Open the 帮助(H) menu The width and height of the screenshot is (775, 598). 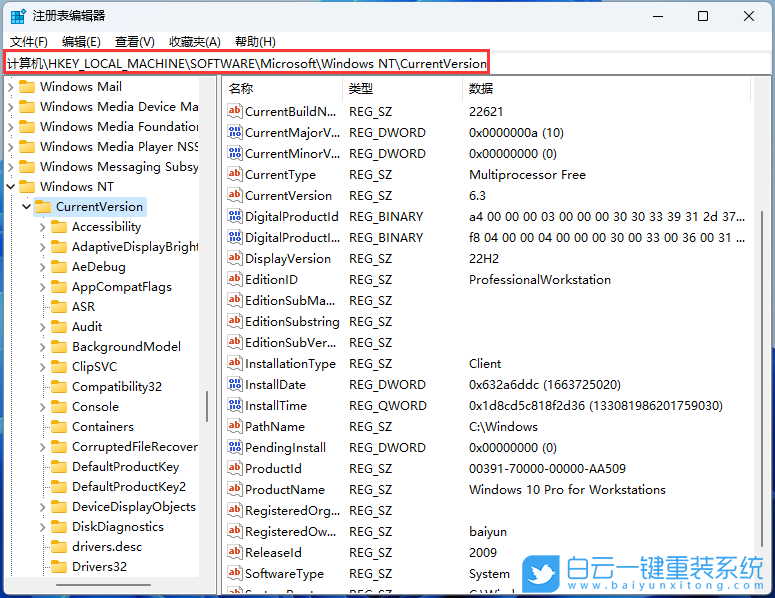(255, 42)
